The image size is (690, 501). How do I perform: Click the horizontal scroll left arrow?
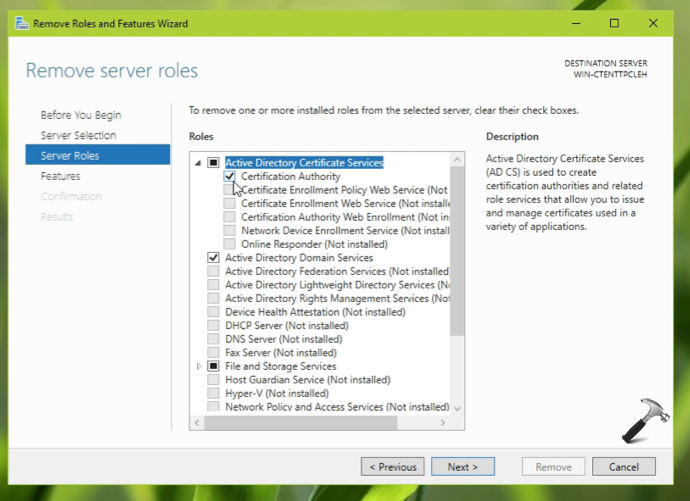(197, 423)
